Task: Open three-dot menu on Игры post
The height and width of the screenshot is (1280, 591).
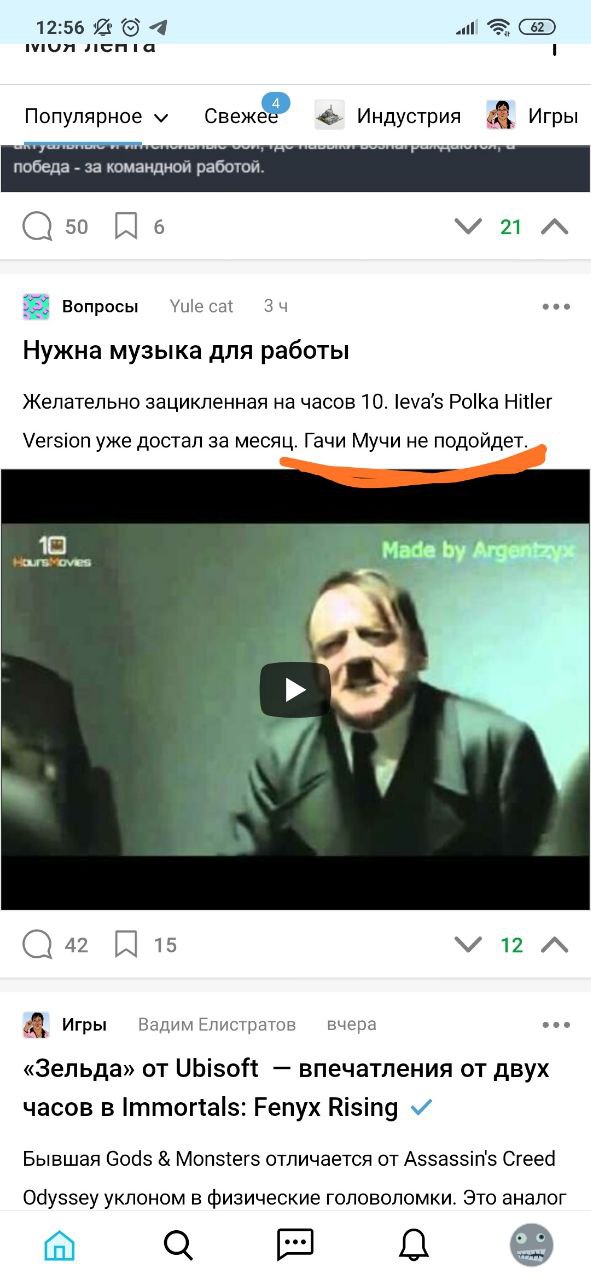Action: pyautogui.click(x=556, y=1025)
